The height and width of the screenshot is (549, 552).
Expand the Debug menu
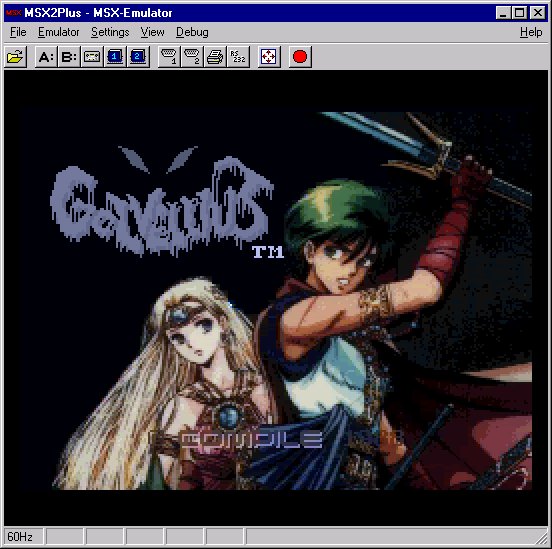pyautogui.click(x=192, y=32)
